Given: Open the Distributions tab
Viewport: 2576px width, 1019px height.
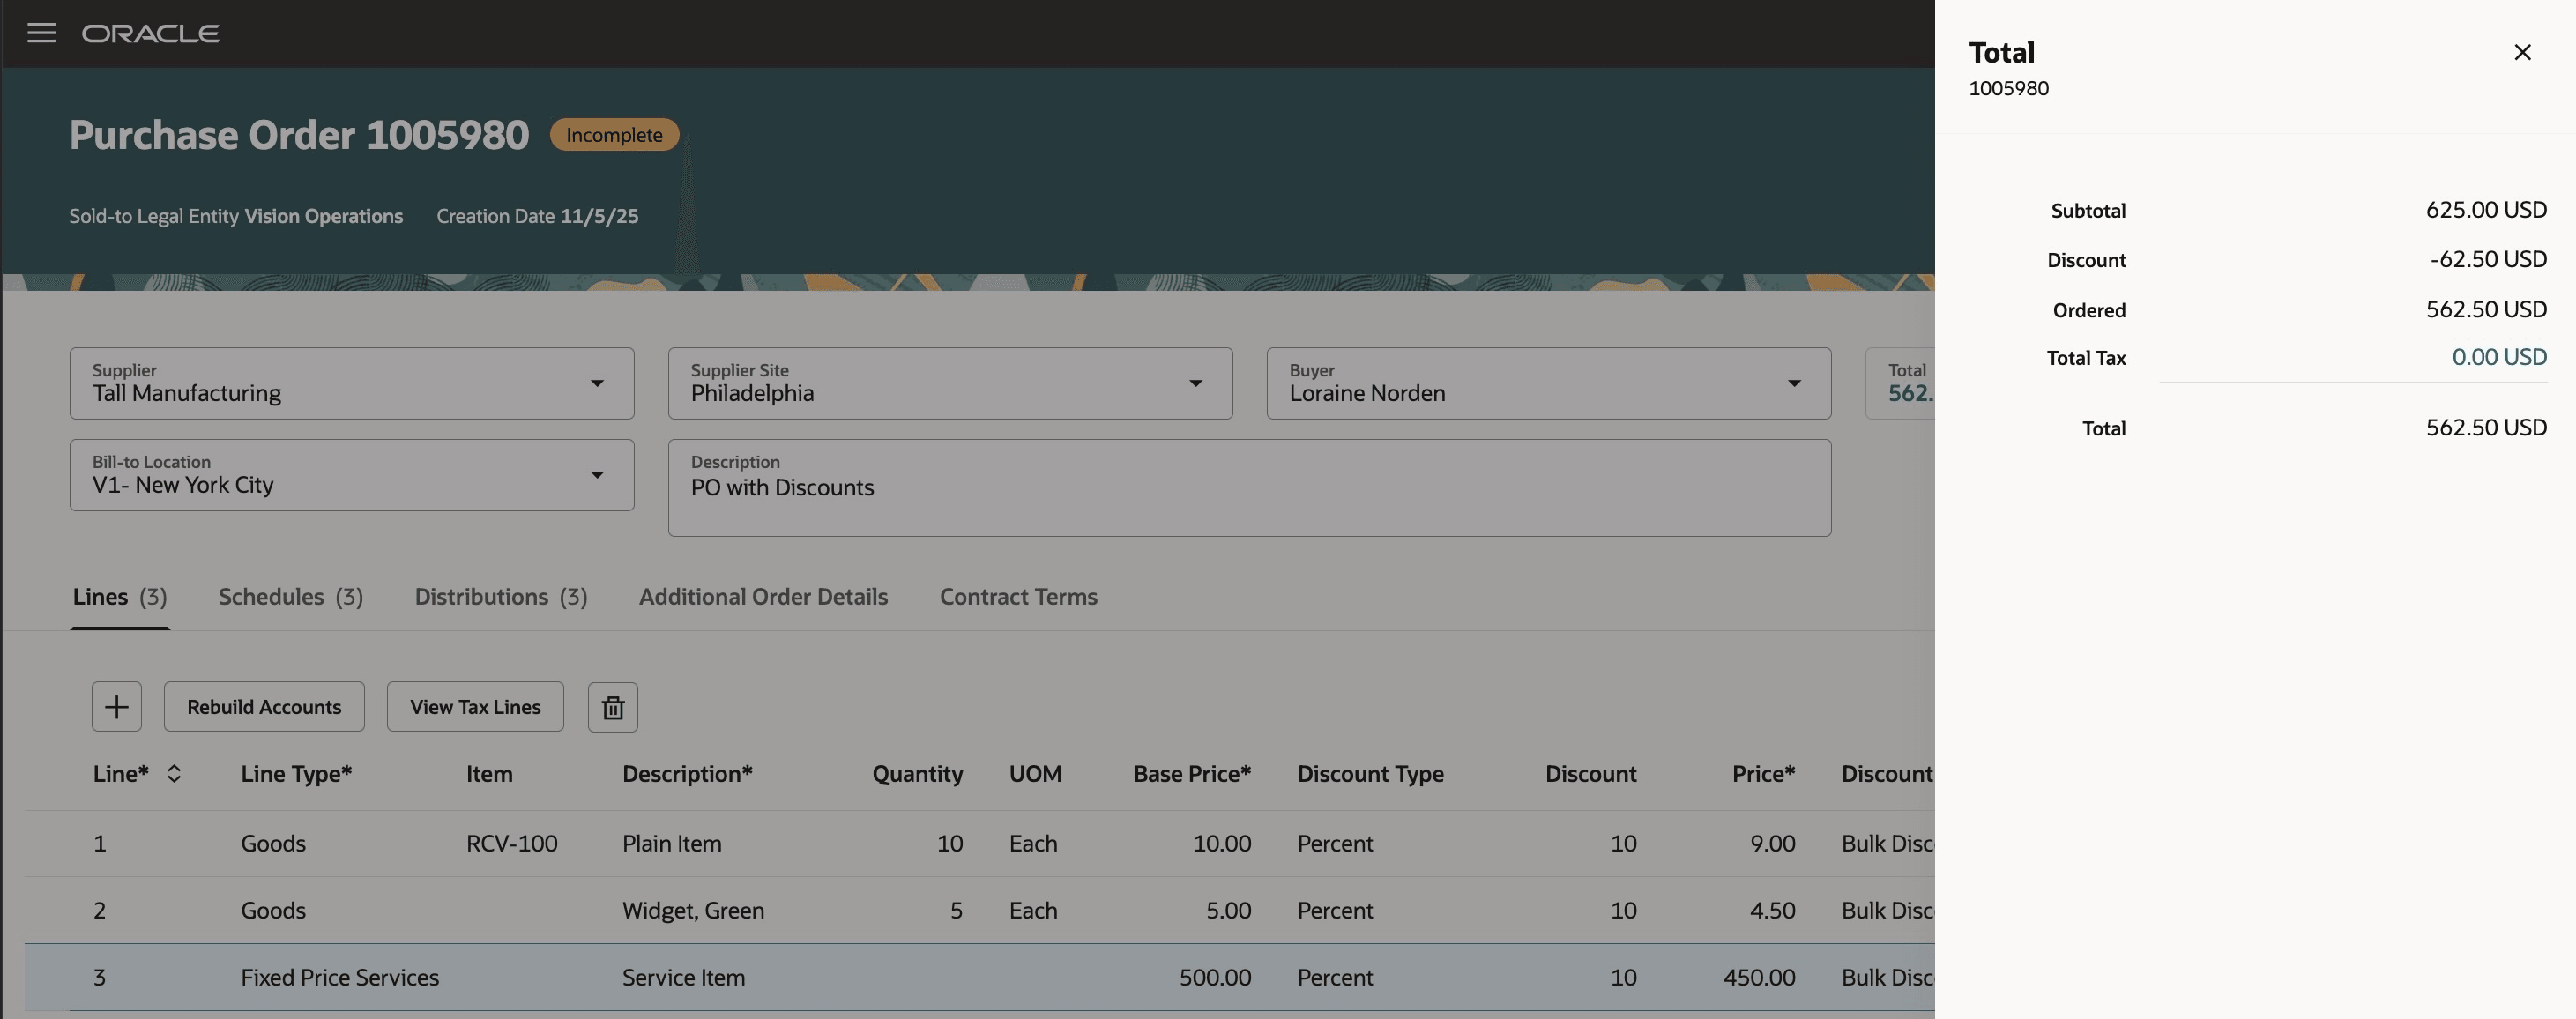Looking at the screenshot, I should 499,596.
